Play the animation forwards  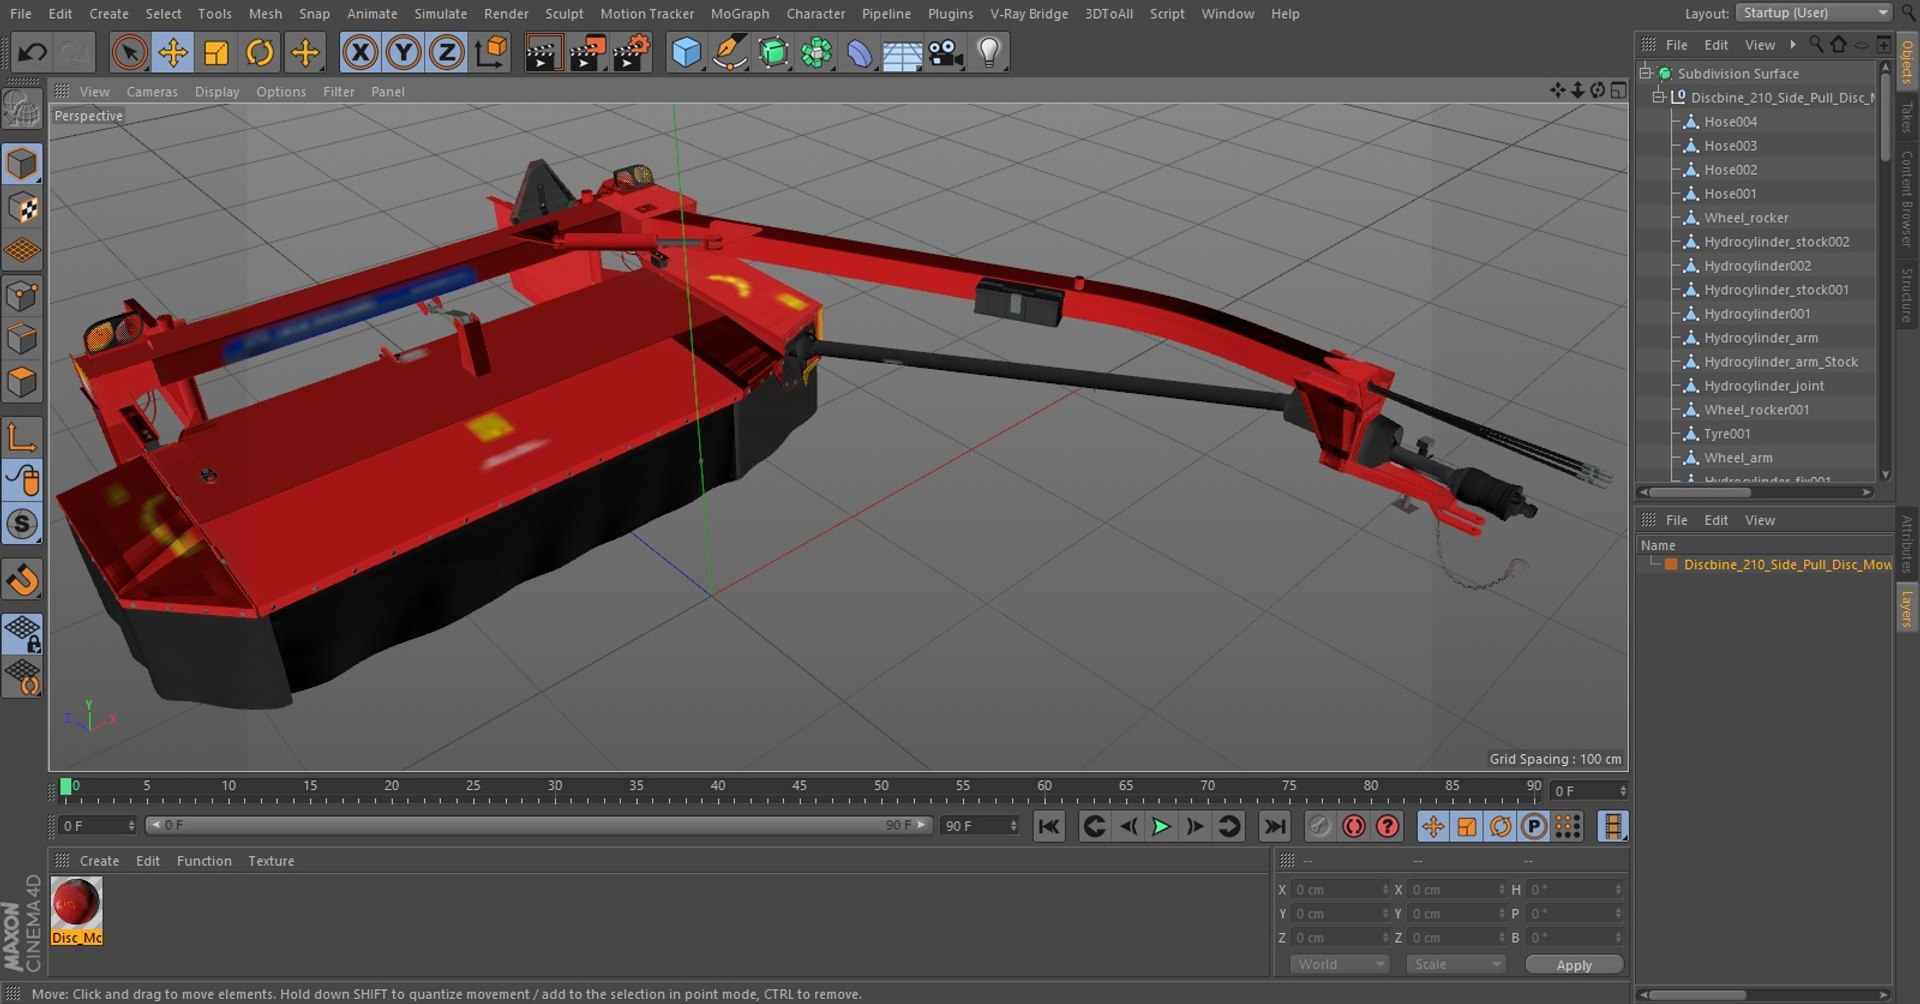click(1161, 826)
